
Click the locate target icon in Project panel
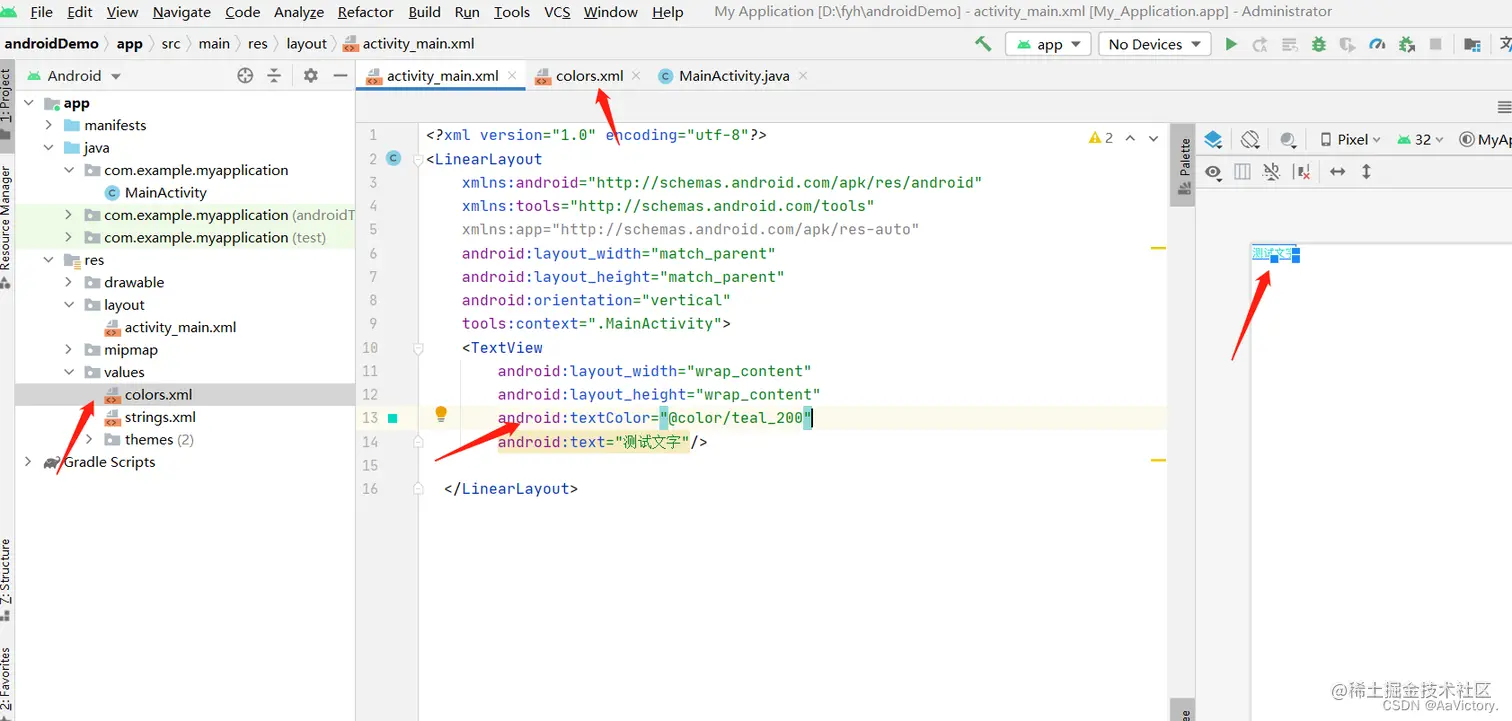click(x=245, y=76)
